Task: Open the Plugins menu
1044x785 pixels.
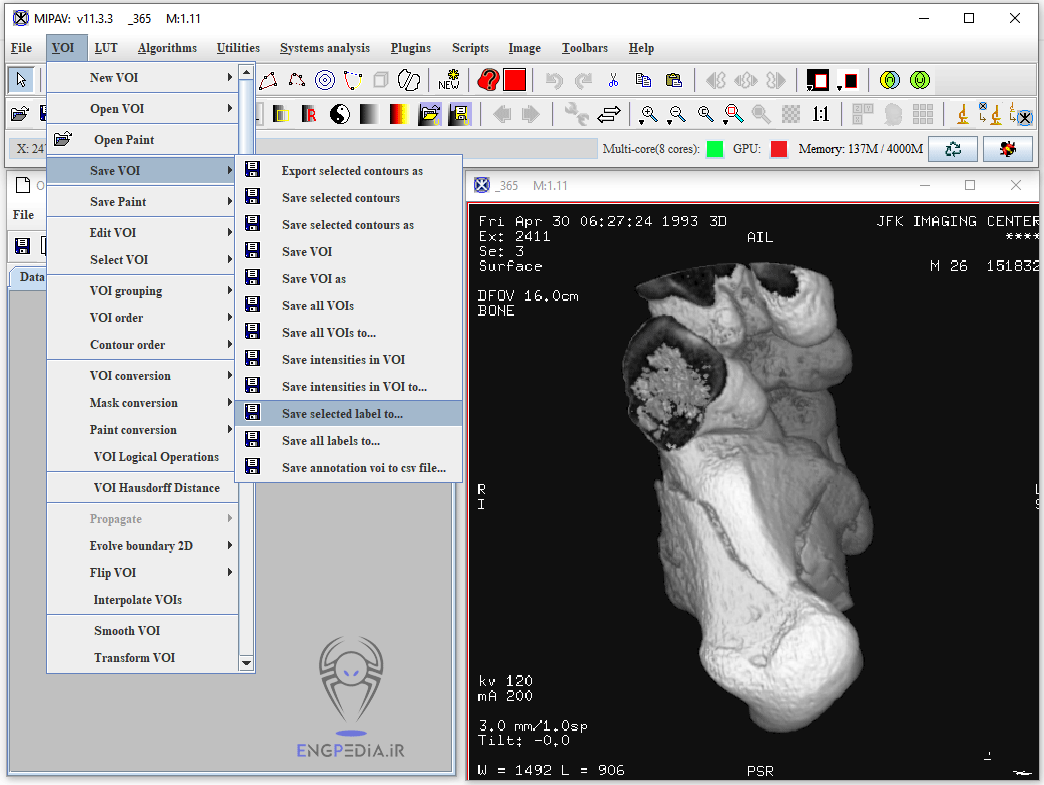Action: [410, 48]
